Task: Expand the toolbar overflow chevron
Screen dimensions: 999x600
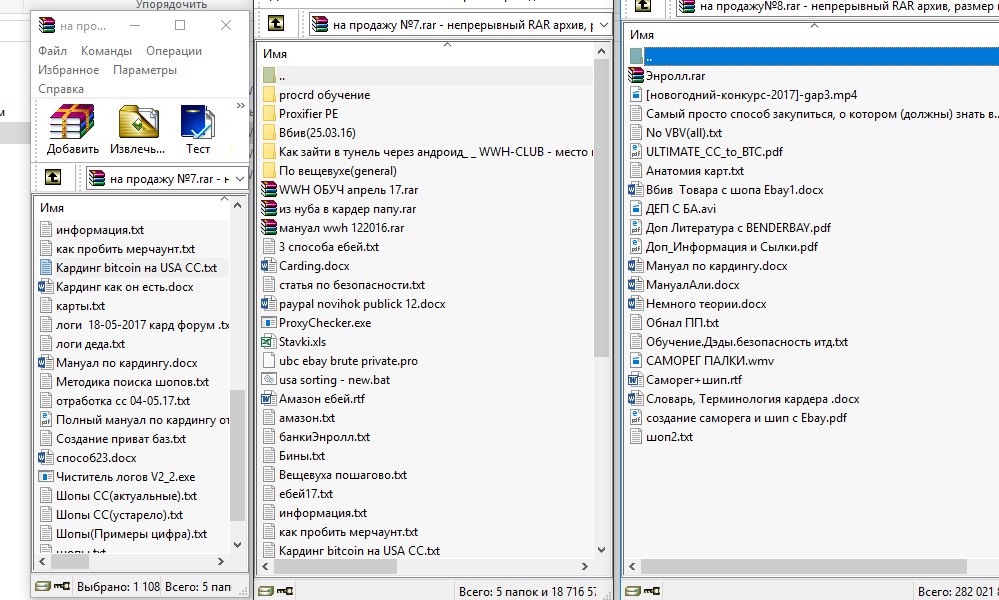Action: coord(240,105)
